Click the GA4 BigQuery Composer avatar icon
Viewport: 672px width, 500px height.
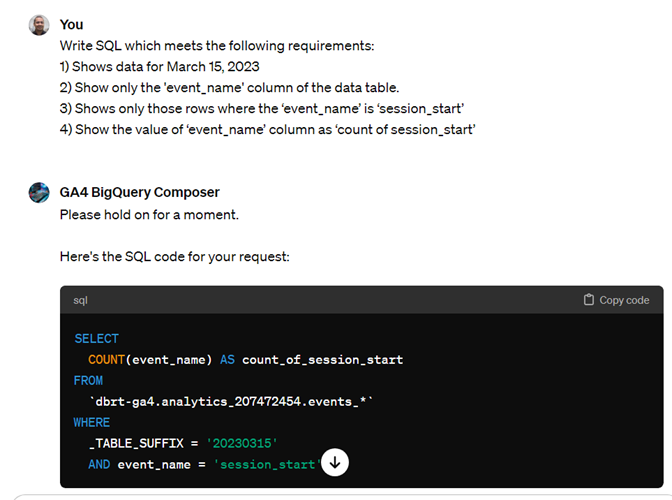39,192
